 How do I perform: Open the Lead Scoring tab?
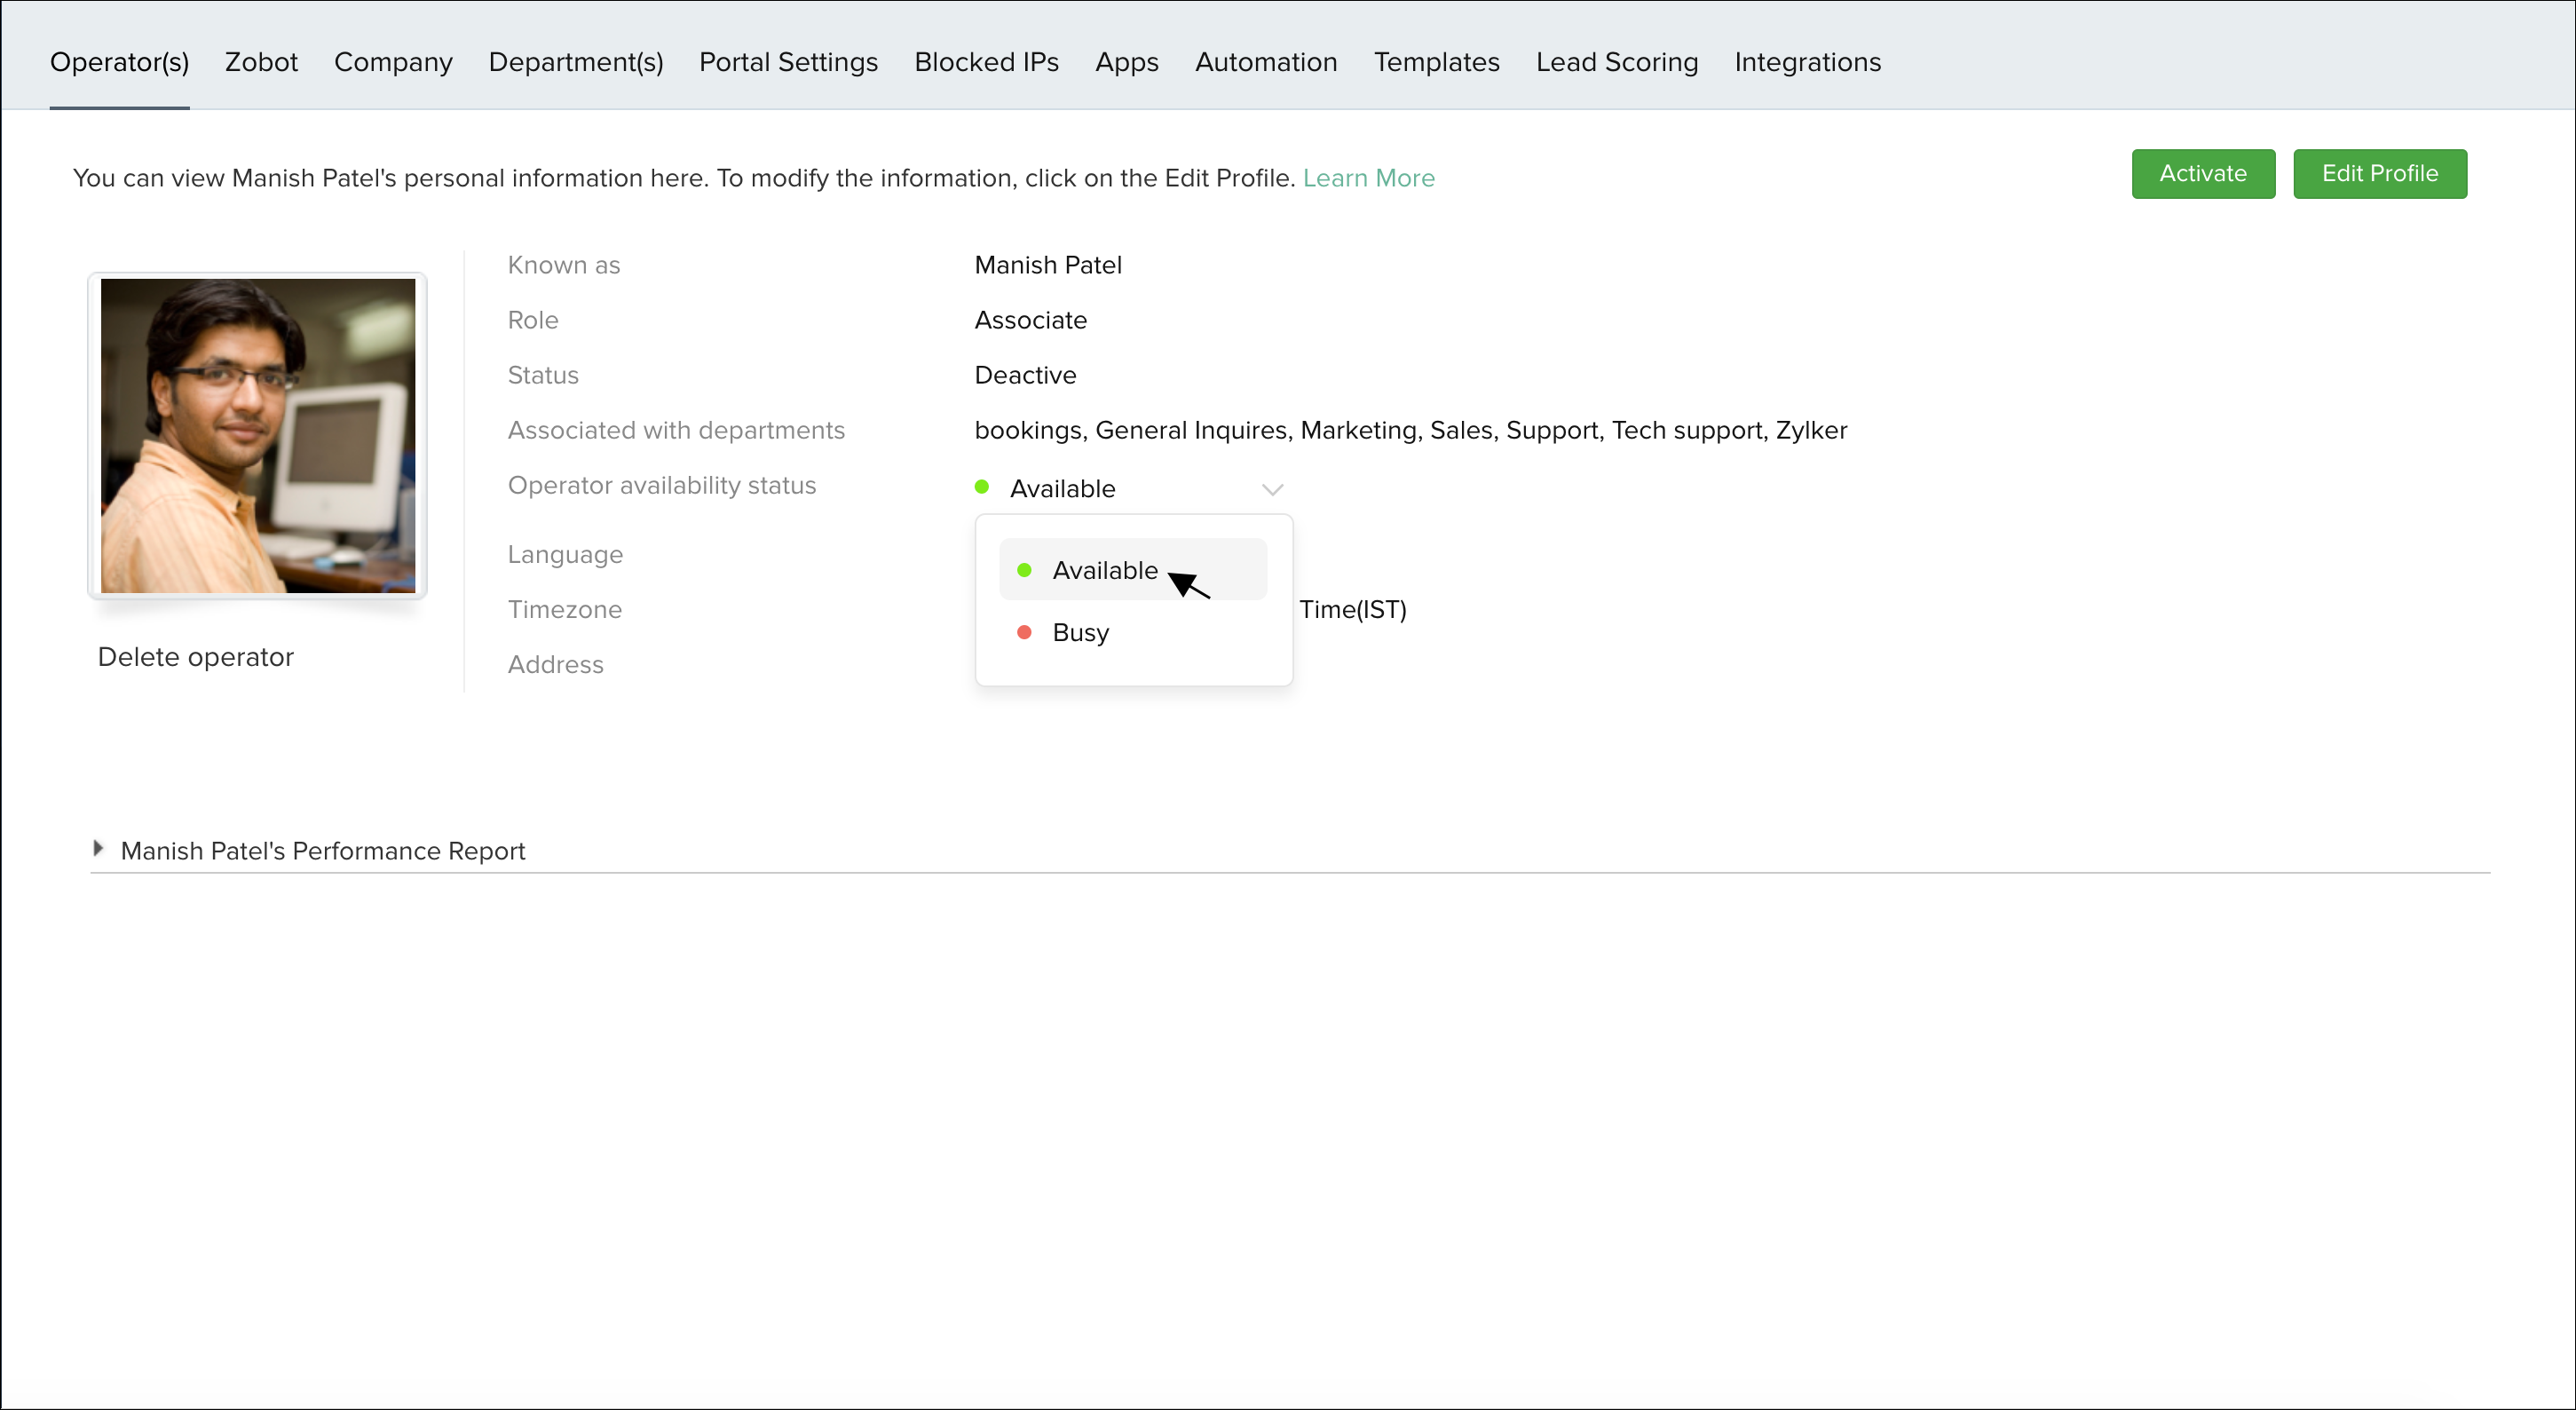1617,62
